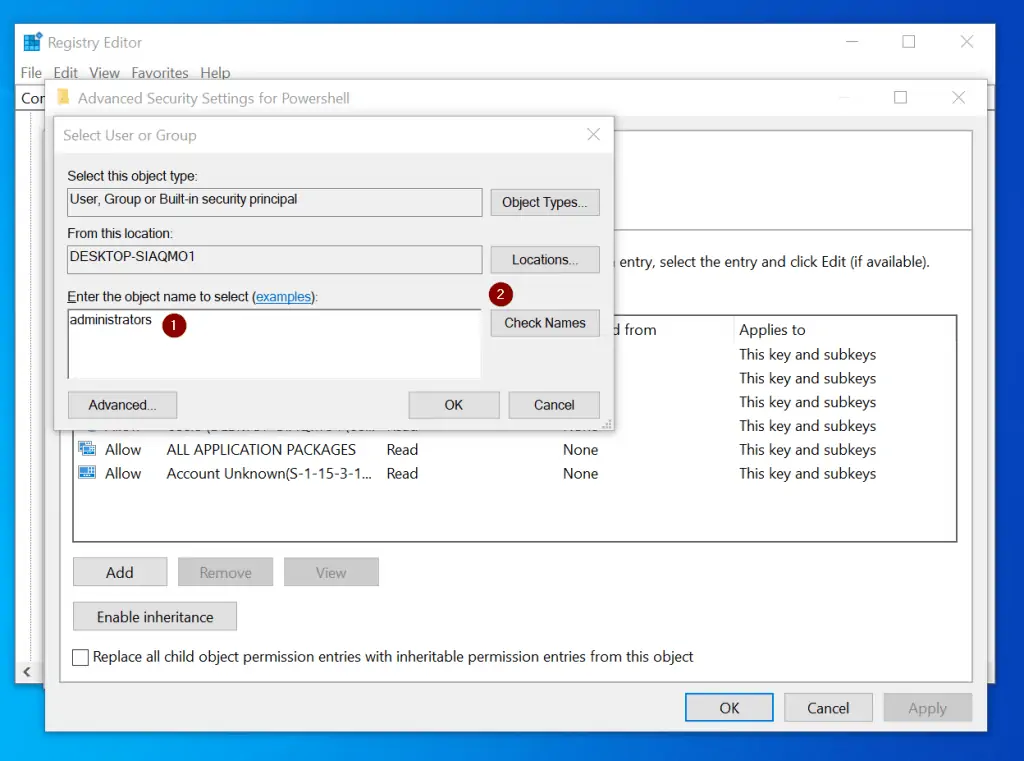Open the Help menu in Registry Editor
This screenshot has height=761, width=1024.
(215, 73)
